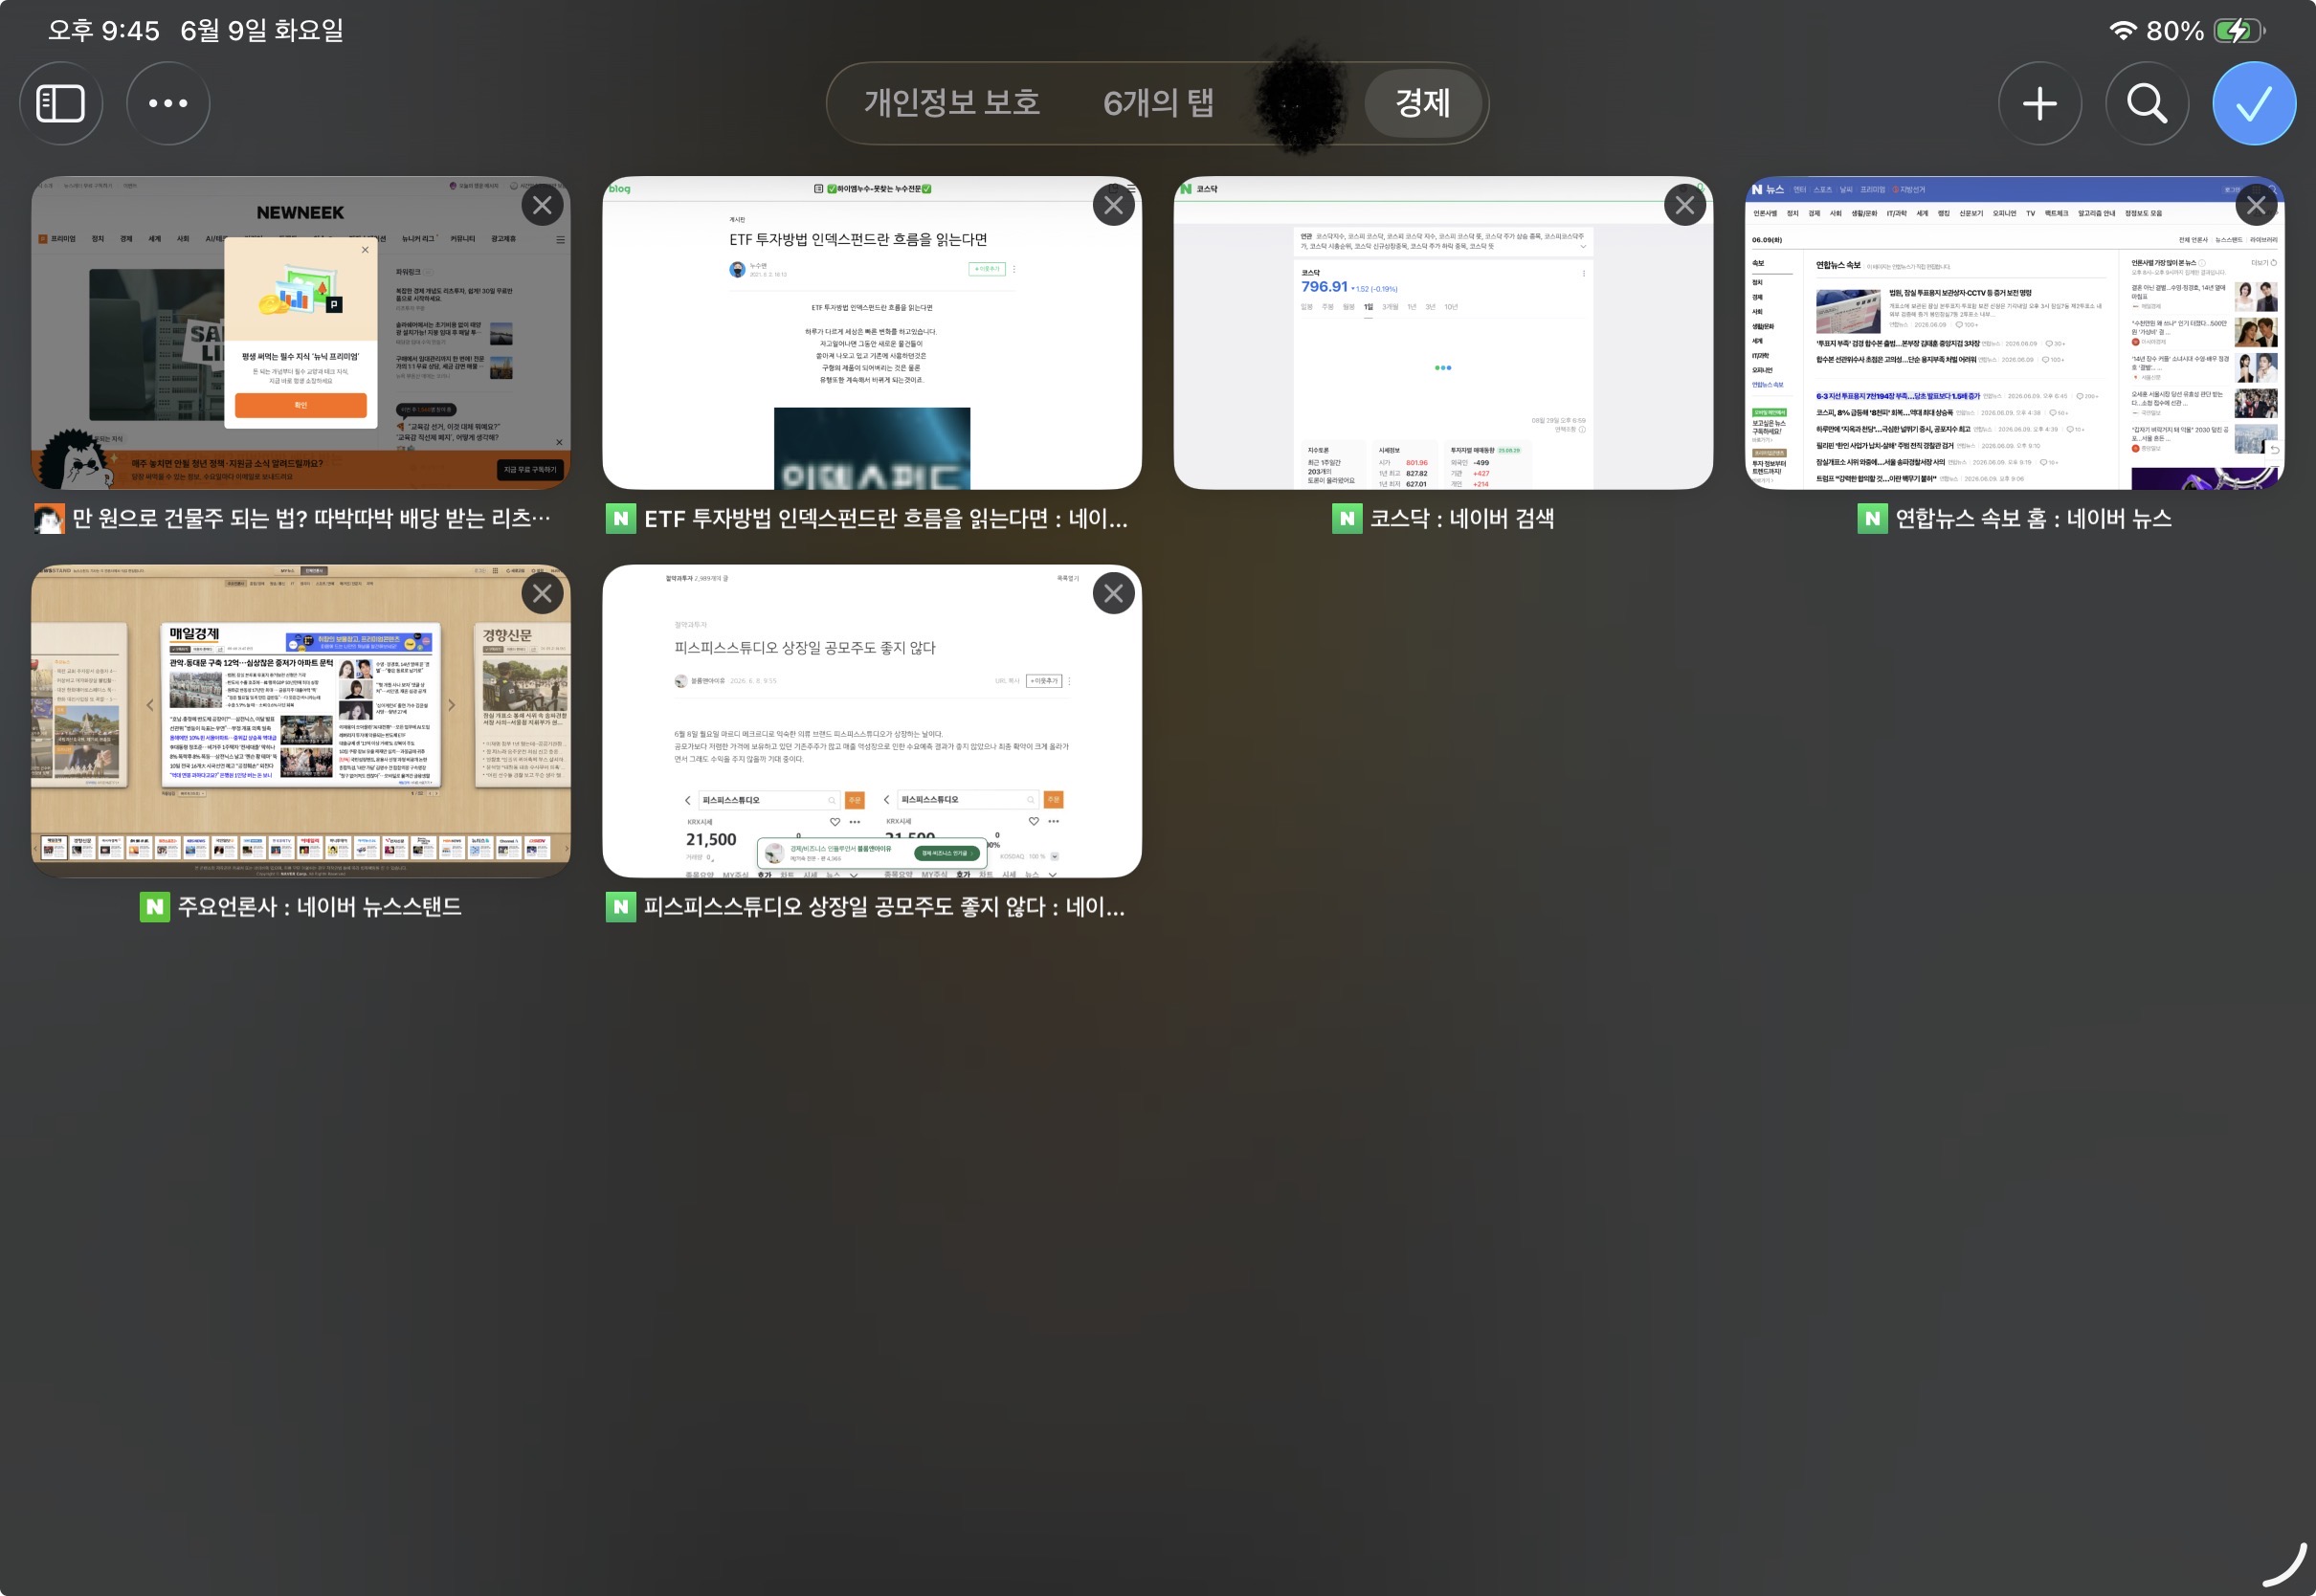Image resolution: width=2316 pixels, height=1596 pixels.
Task: Open the NEWNEEK page thumbnail
Action: tap(301, 333)
